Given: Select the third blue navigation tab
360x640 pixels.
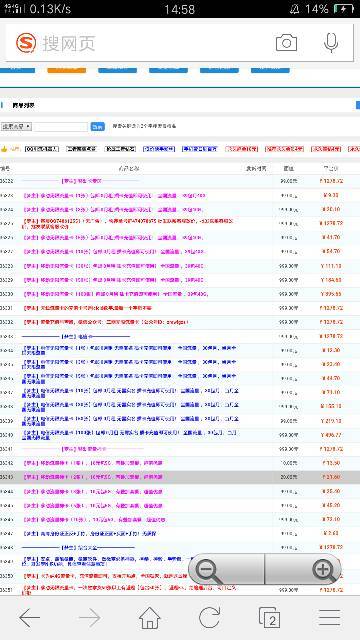Looking at the screenshot, I should [168, 70].
